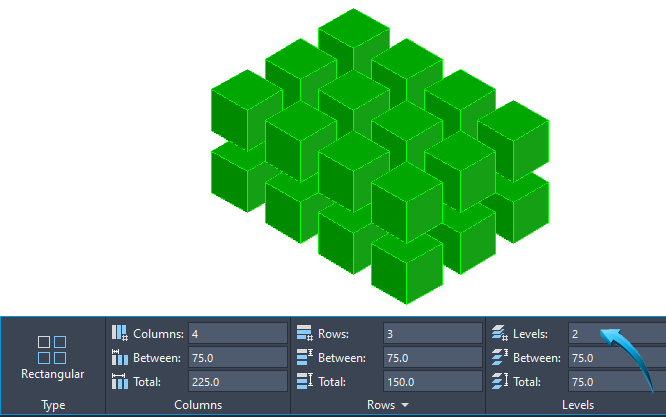The image size is (666, 417).
Task: Click the Columns panel title
Action: (x=198, y=405)
